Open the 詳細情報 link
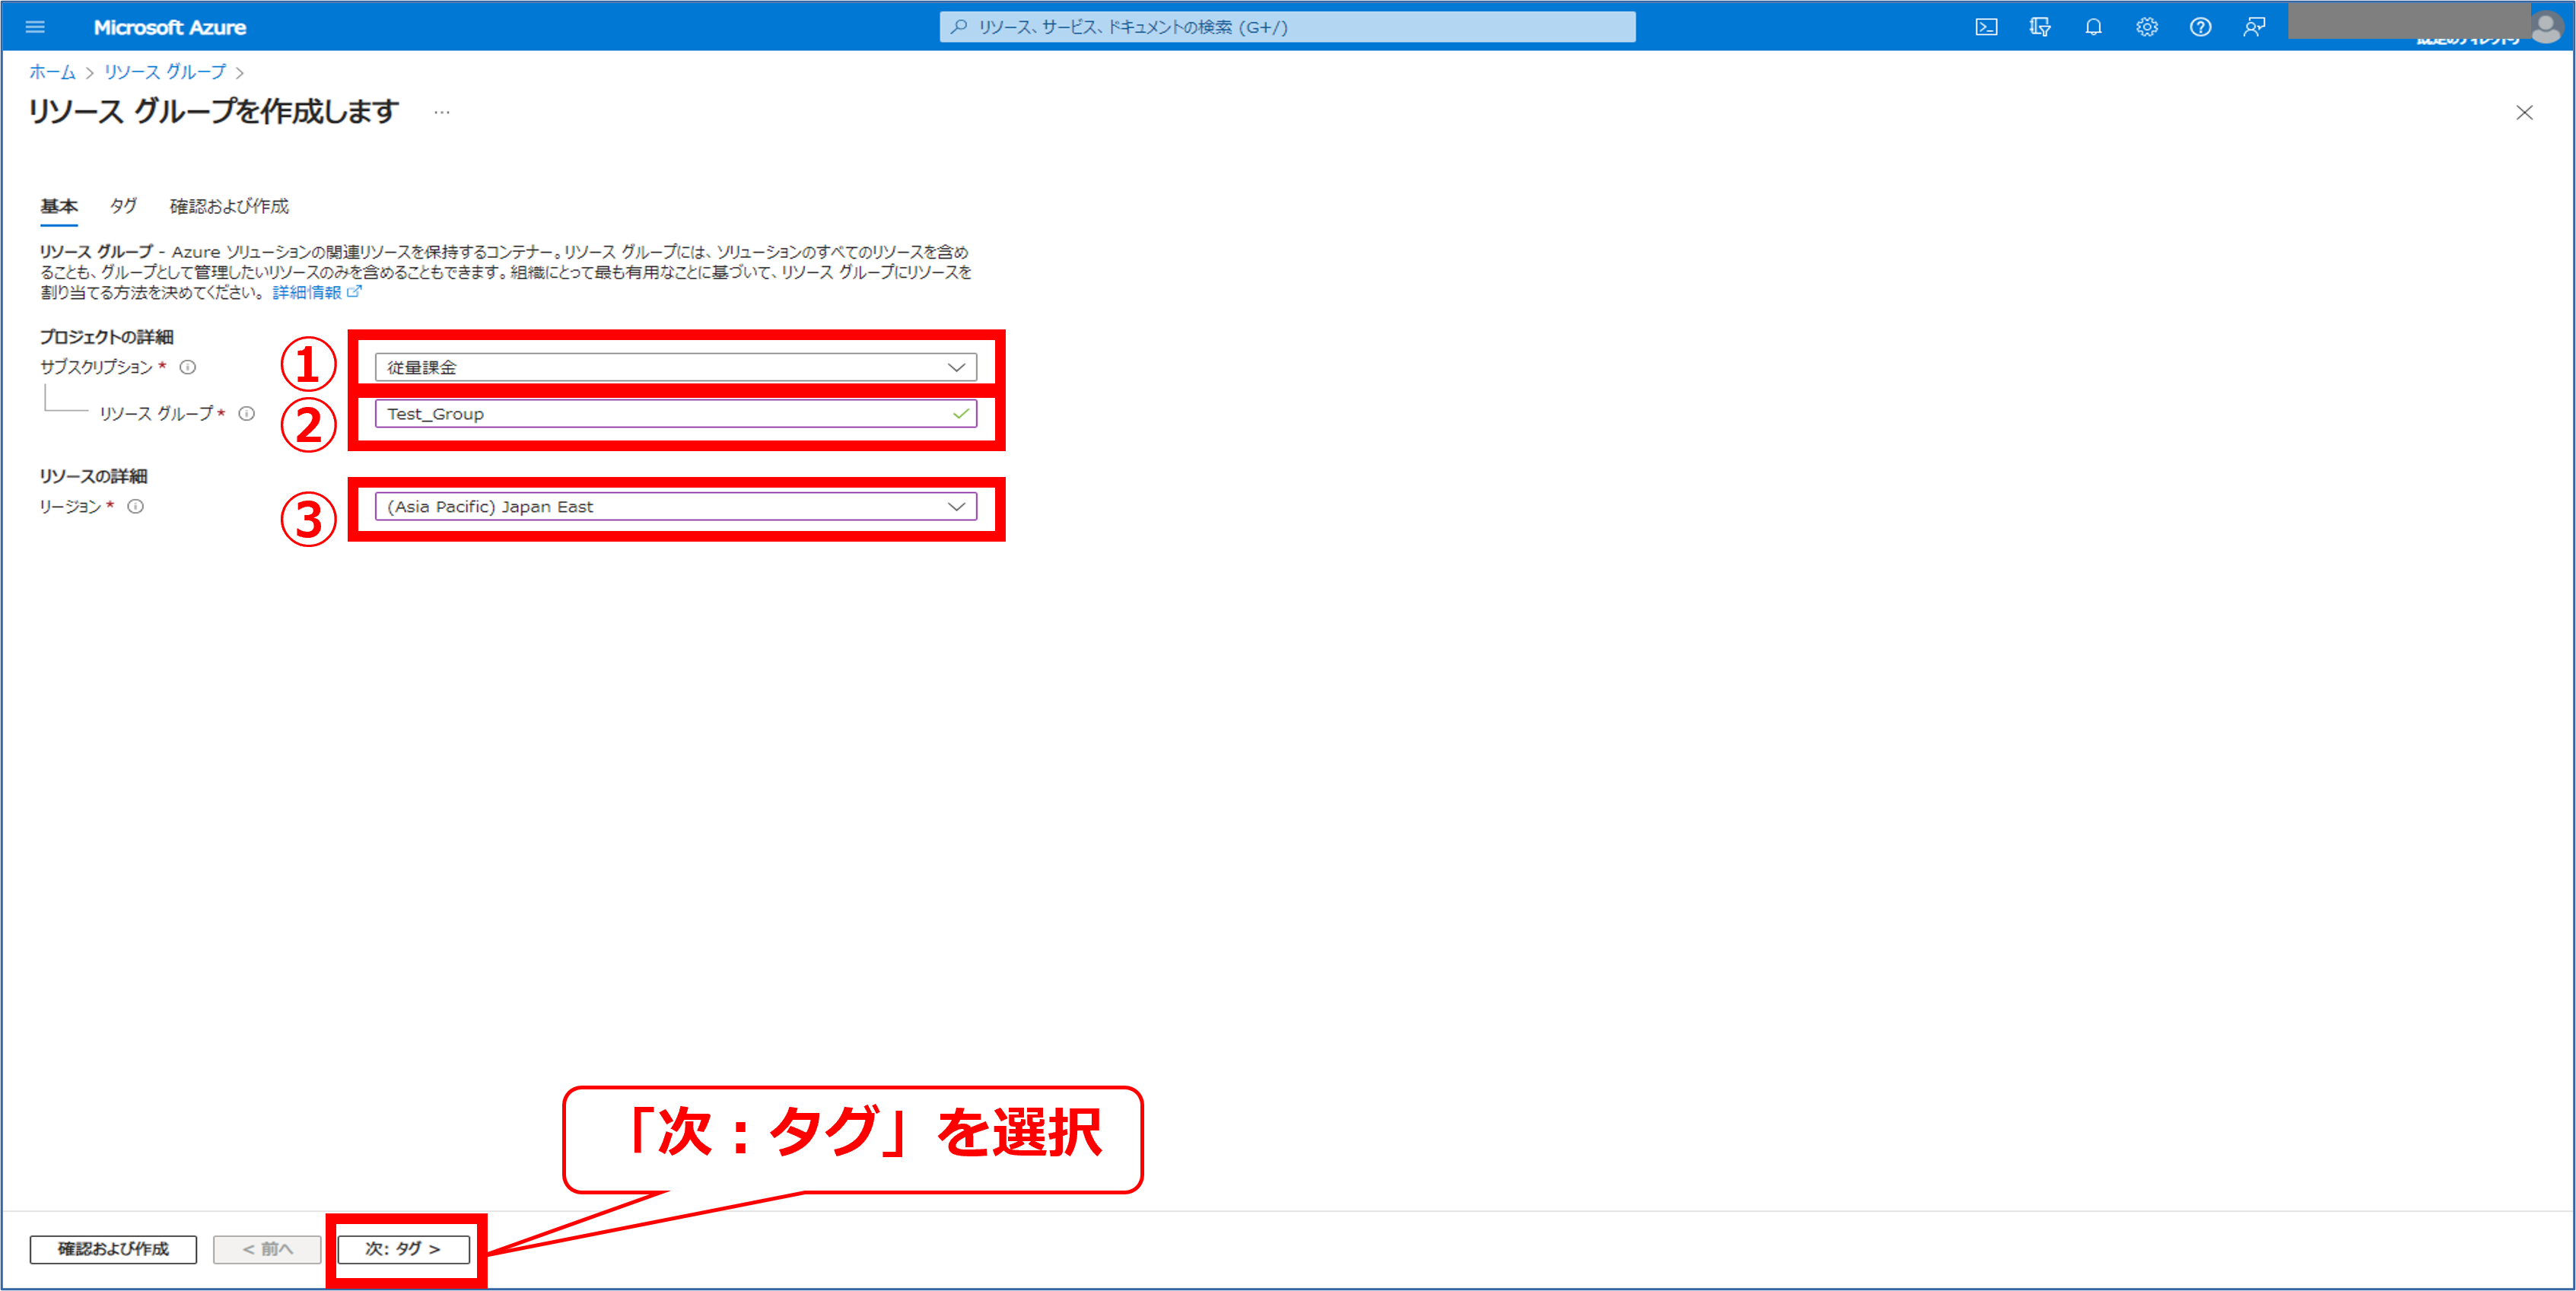This screenshot has width=2576, height=1291. (x=307, y=292)
